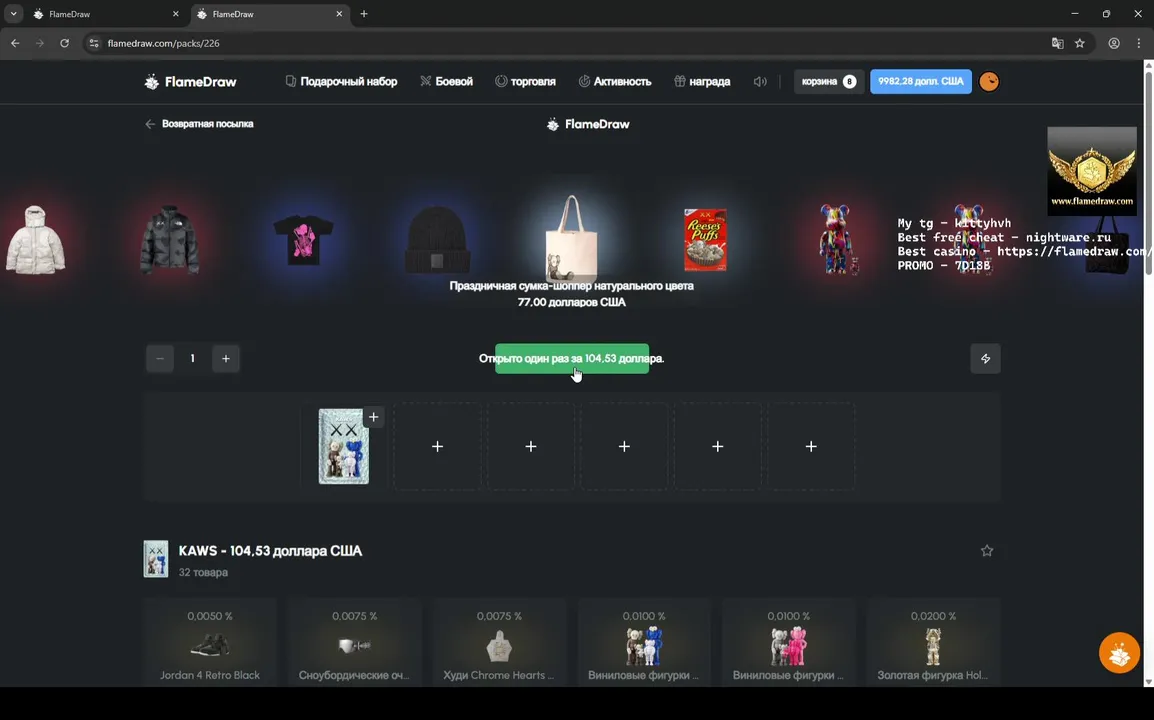The width and height of the screenshot is (1154, 720).
Task: Click KAWS pack icon beside title
Action: (x=156, y=559)
